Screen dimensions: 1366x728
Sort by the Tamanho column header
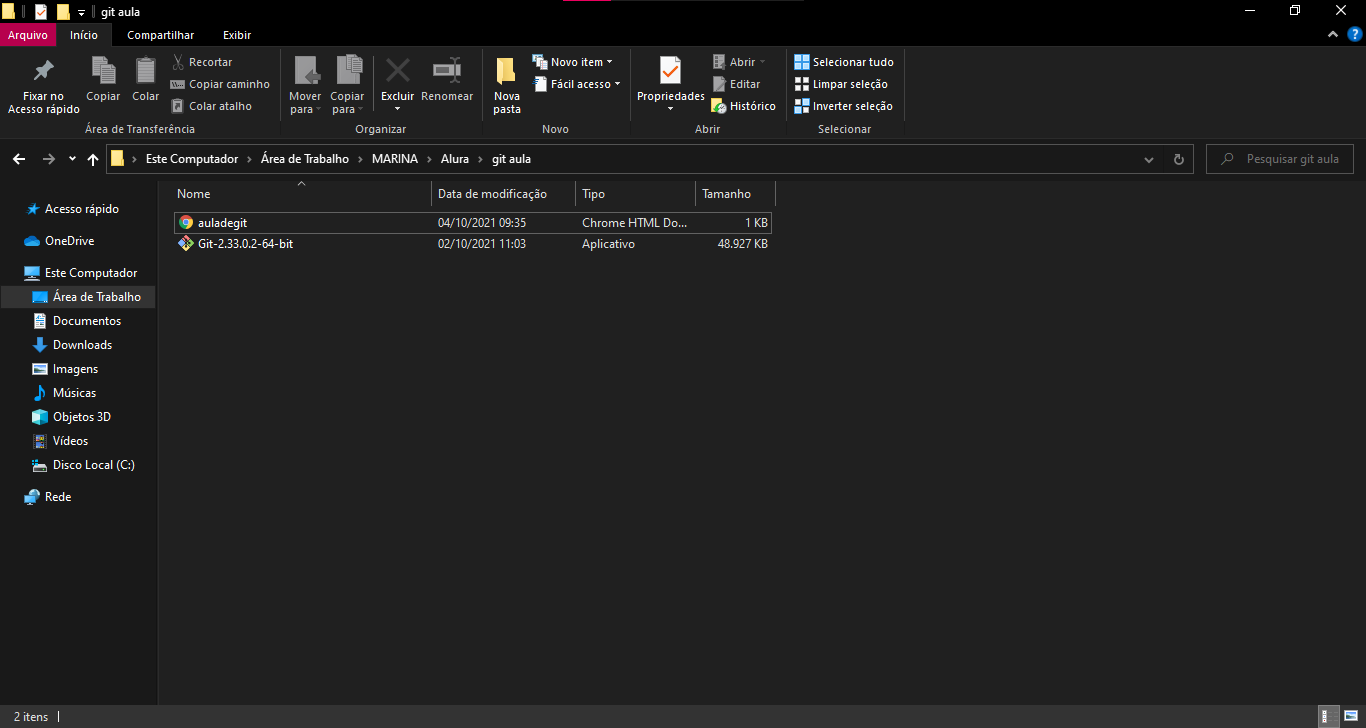[x=735, y=194]
